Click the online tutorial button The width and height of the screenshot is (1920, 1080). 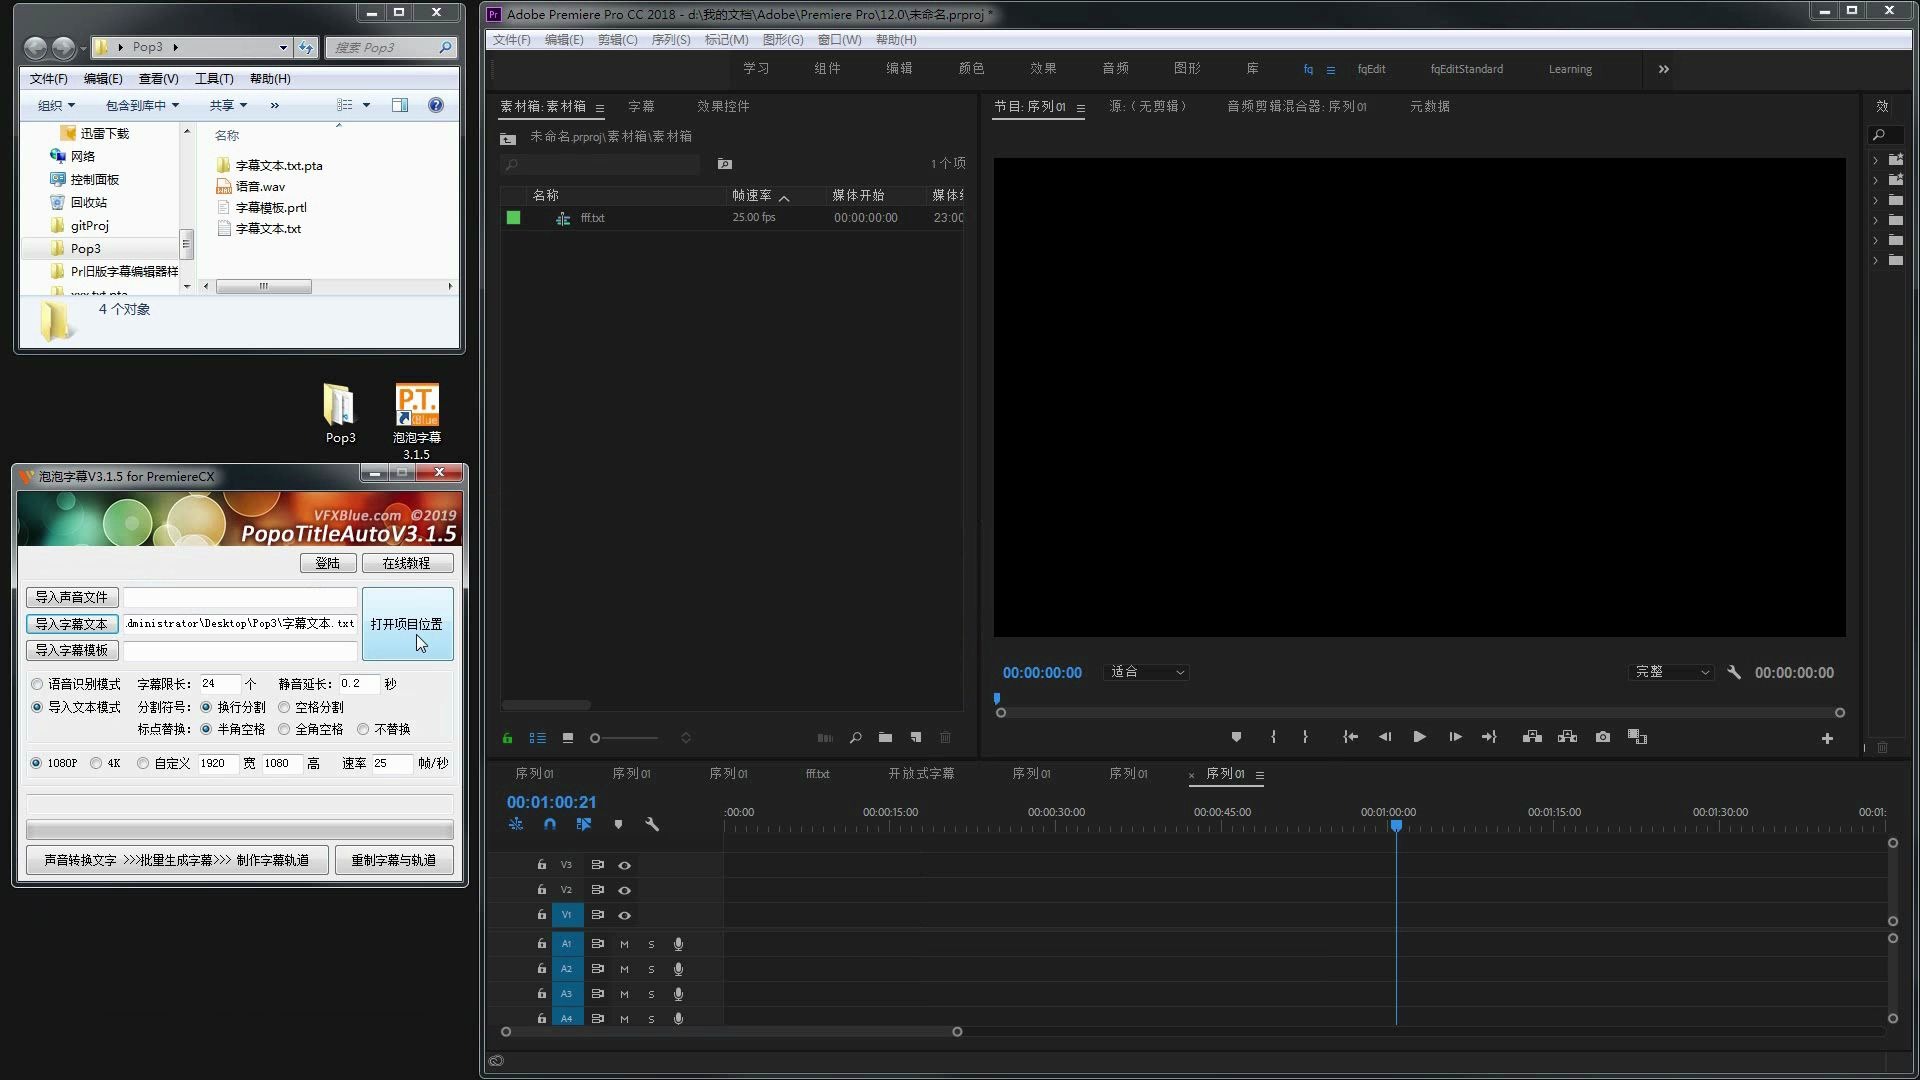(x=407, y=563)
